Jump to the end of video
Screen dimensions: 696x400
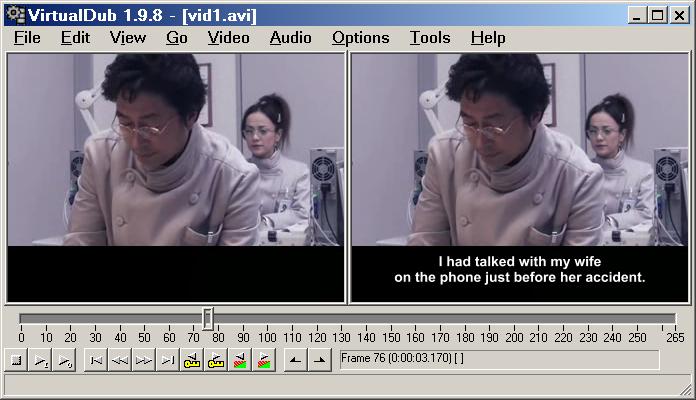point(167,360)
